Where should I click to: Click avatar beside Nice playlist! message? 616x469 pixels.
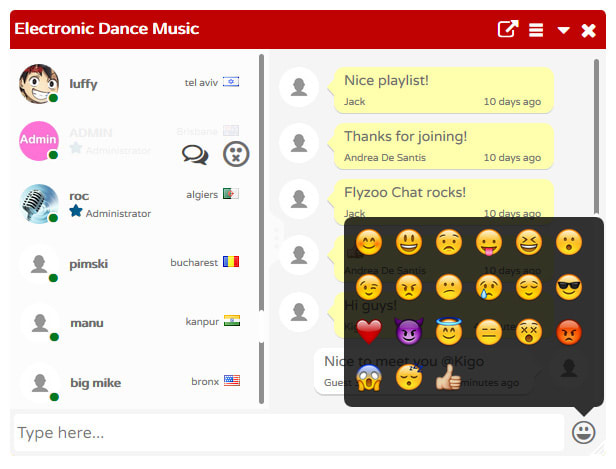[299, 87]
